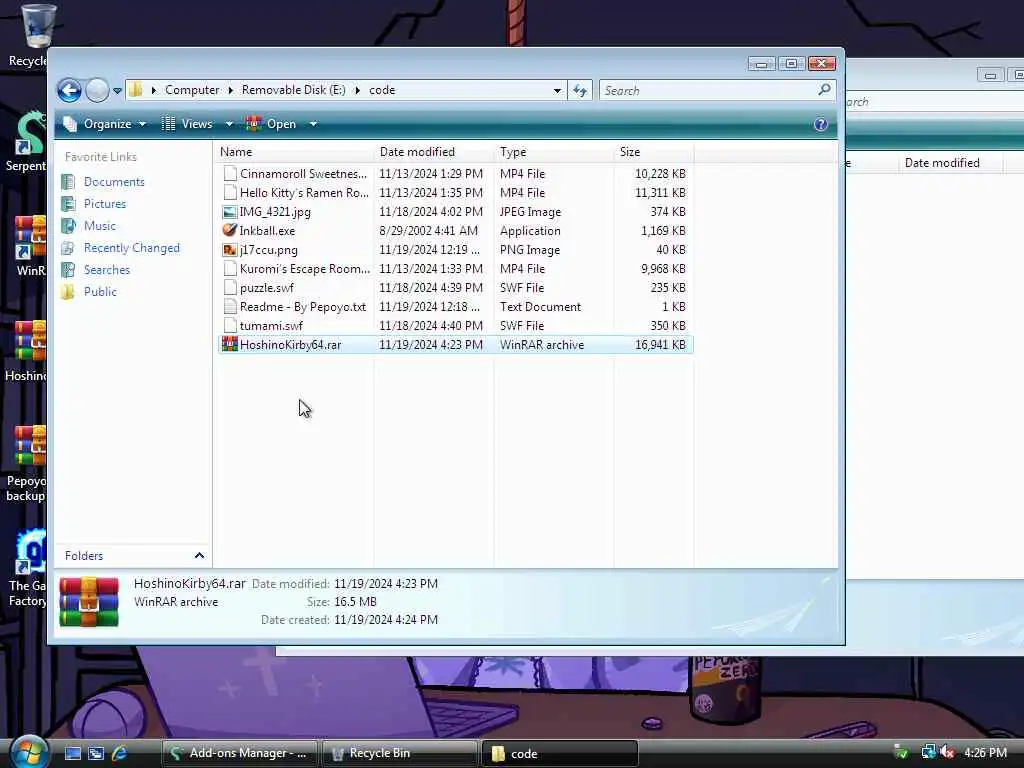Viewport: 1024px width, 768px height.
Task: Click the Windows Start orb
Action: point(29,752)
